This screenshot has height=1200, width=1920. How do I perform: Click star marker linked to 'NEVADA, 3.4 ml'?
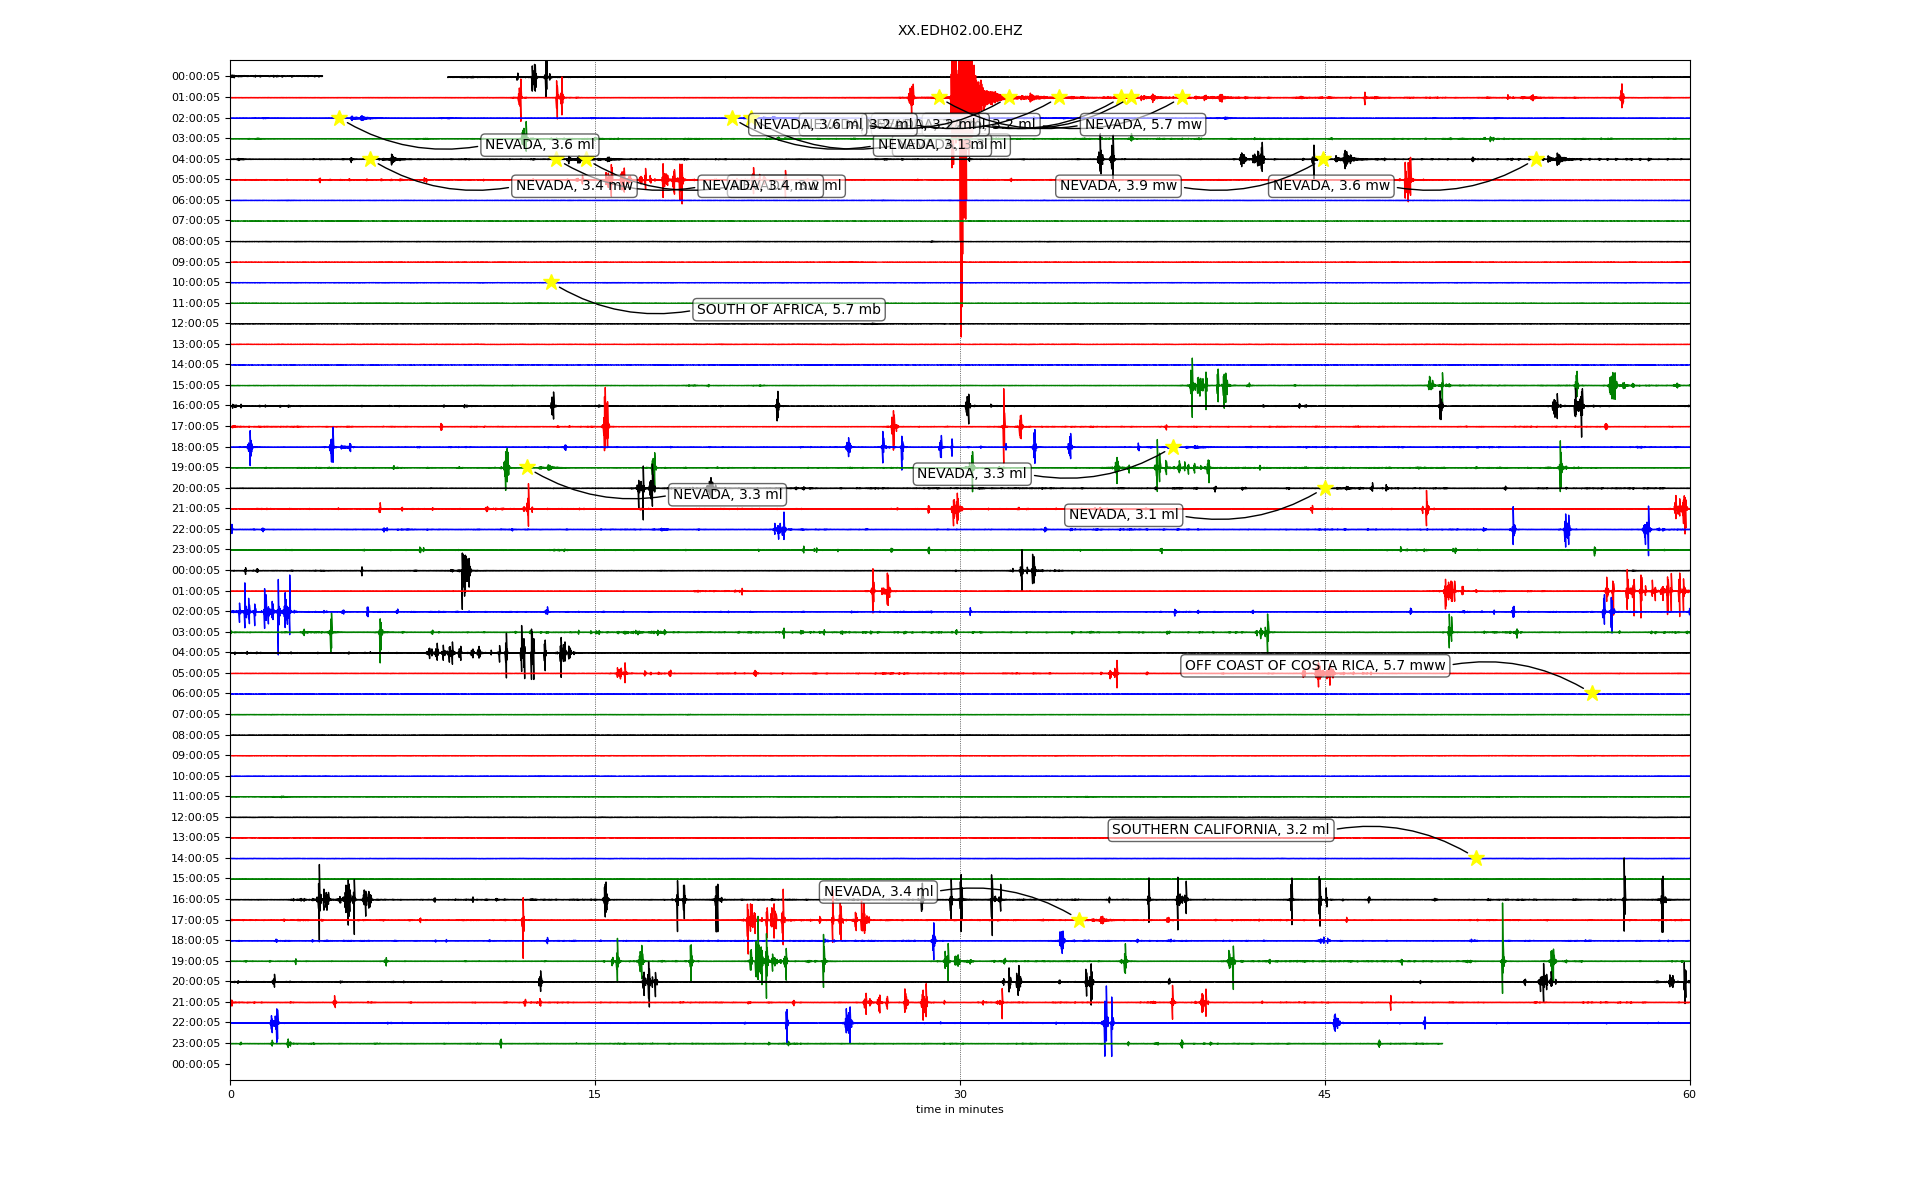1079,920
